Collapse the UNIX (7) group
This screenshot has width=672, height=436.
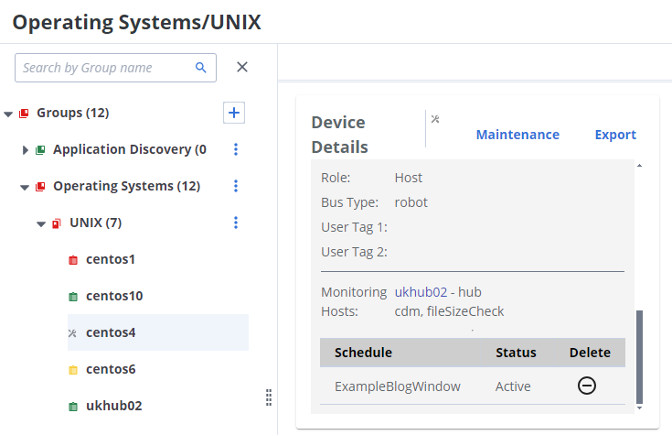click(x=41, y=223)
